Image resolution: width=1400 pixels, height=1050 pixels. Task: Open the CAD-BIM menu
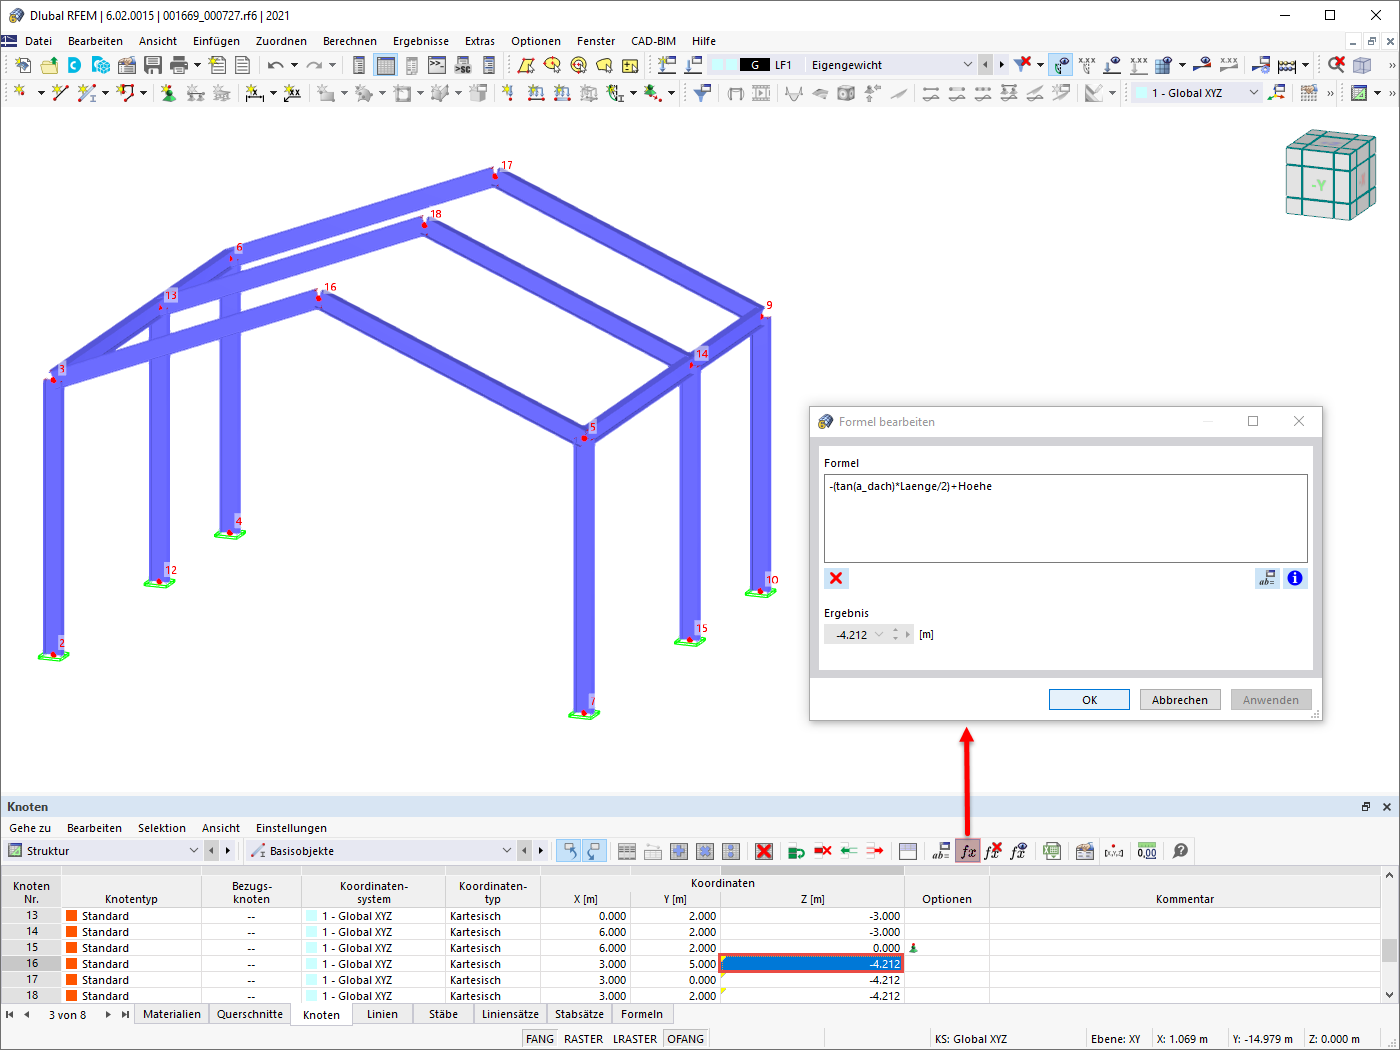[653, 41]
